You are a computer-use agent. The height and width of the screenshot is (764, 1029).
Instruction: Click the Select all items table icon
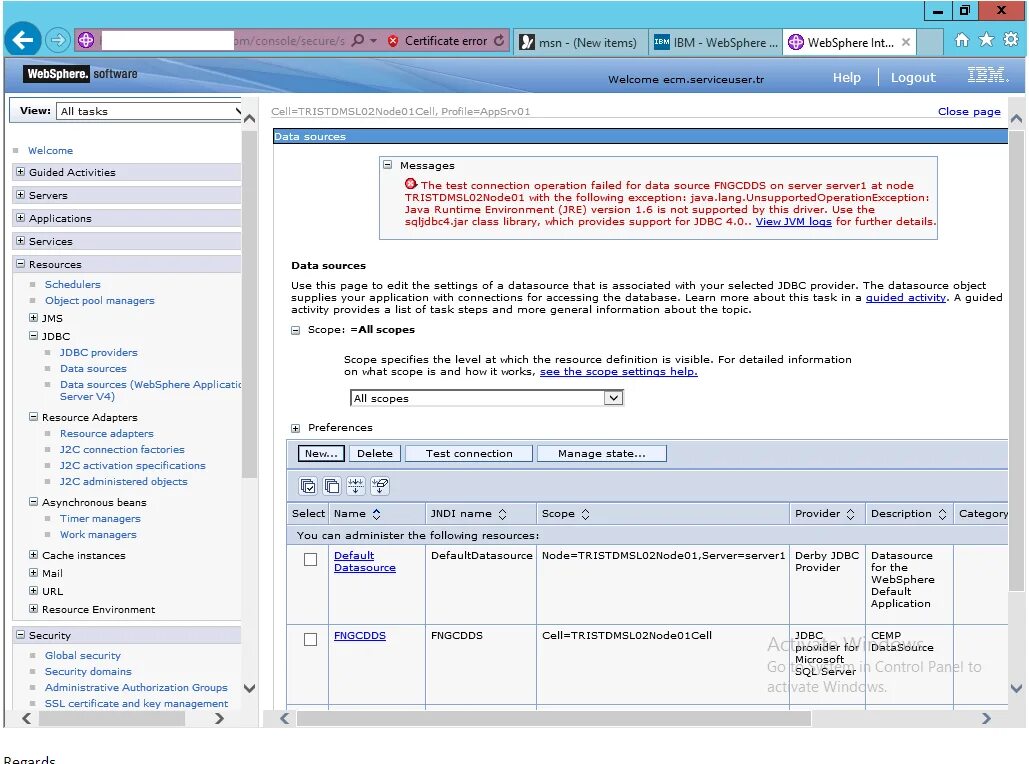(x=308, y=486)
